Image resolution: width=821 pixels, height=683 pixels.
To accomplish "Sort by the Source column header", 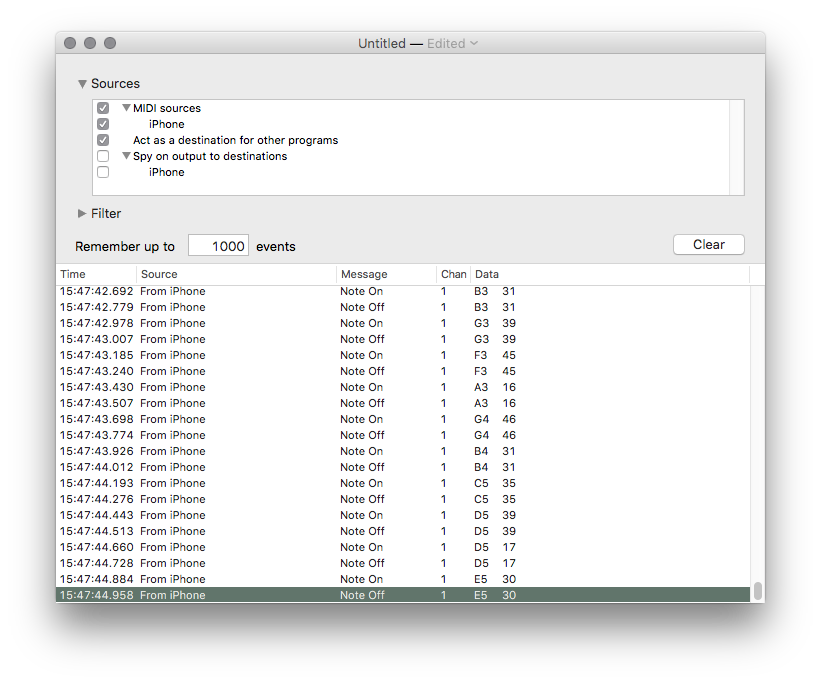I will pyautogui.click(x=237, y=274).
